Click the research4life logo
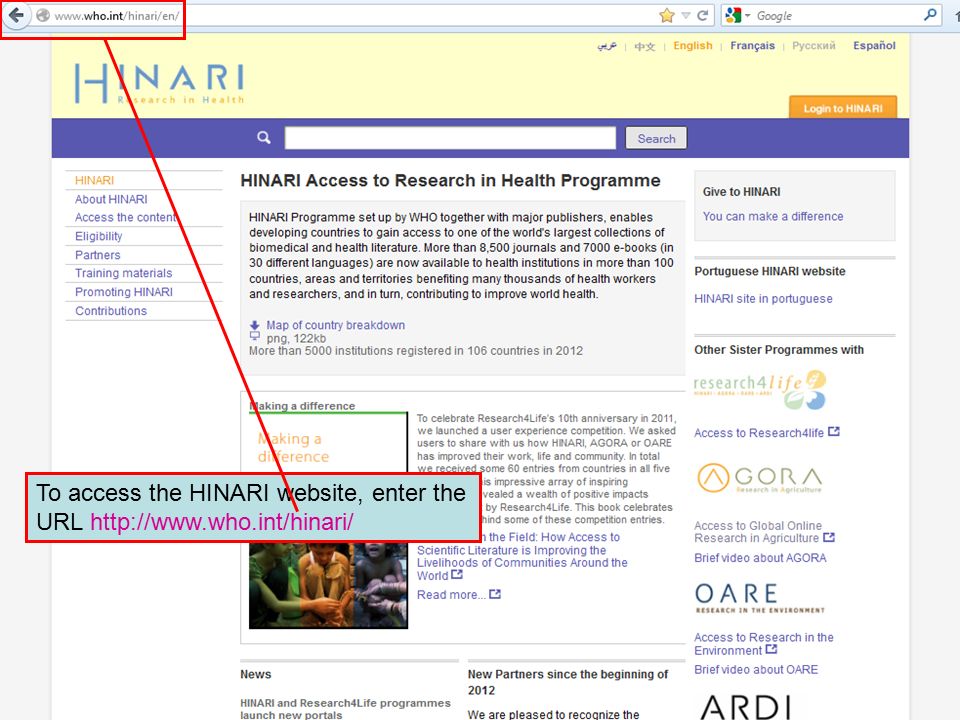Screen dimensions: 960x720 pyautogui.click(x=760, y=389)
